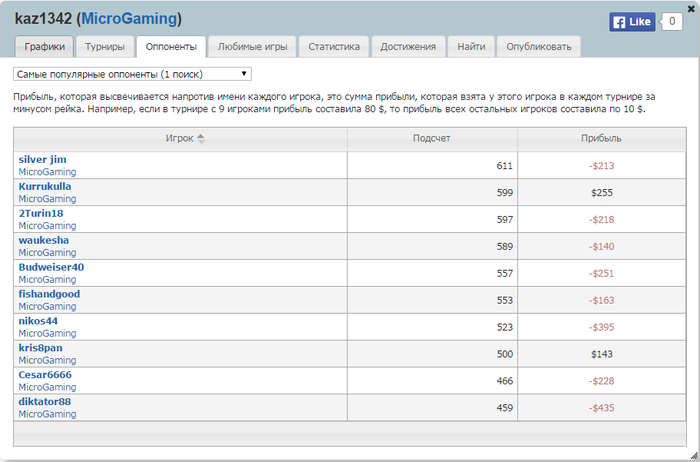
Task: Sort by the Подсчет column header
Action: tap(432, 138)
